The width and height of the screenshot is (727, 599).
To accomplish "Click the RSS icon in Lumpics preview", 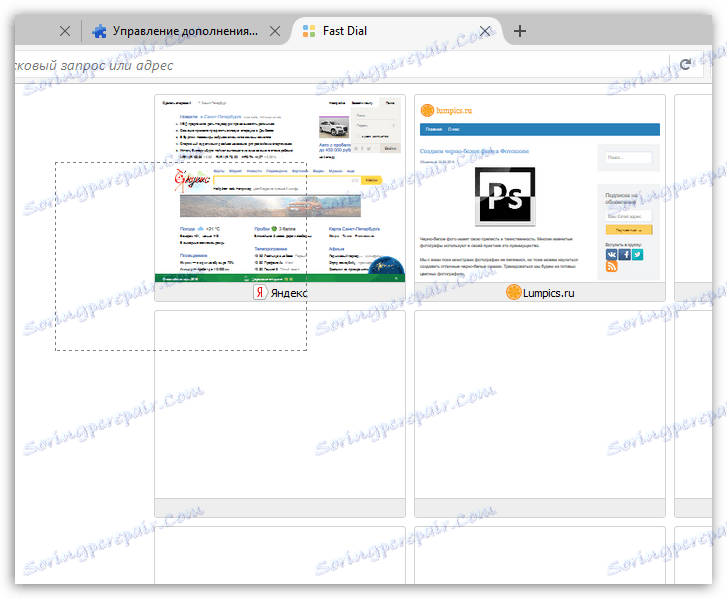I will click(x=611, y=266).
